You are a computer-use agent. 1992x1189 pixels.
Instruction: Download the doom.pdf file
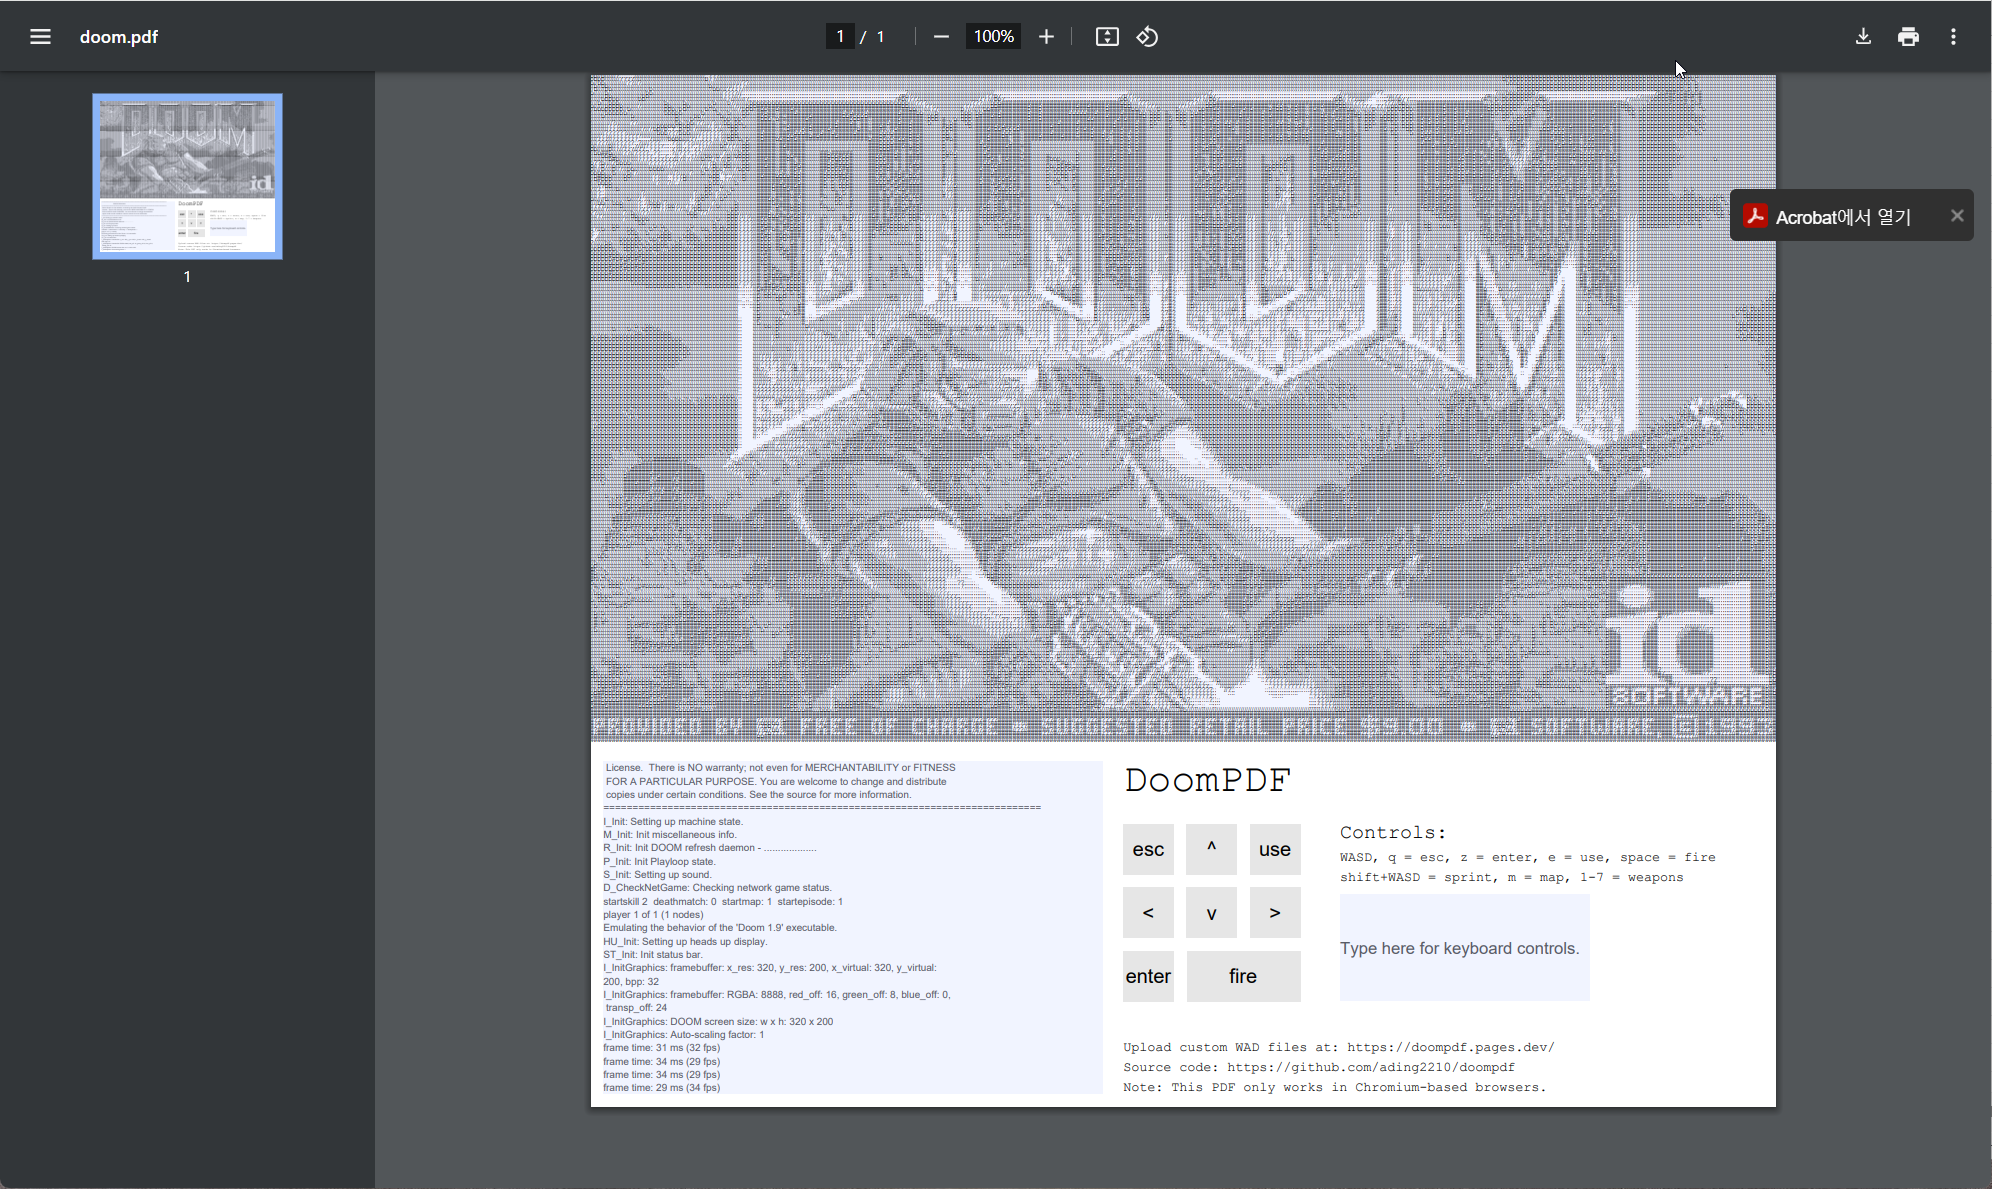click(x=1863, y=36)
